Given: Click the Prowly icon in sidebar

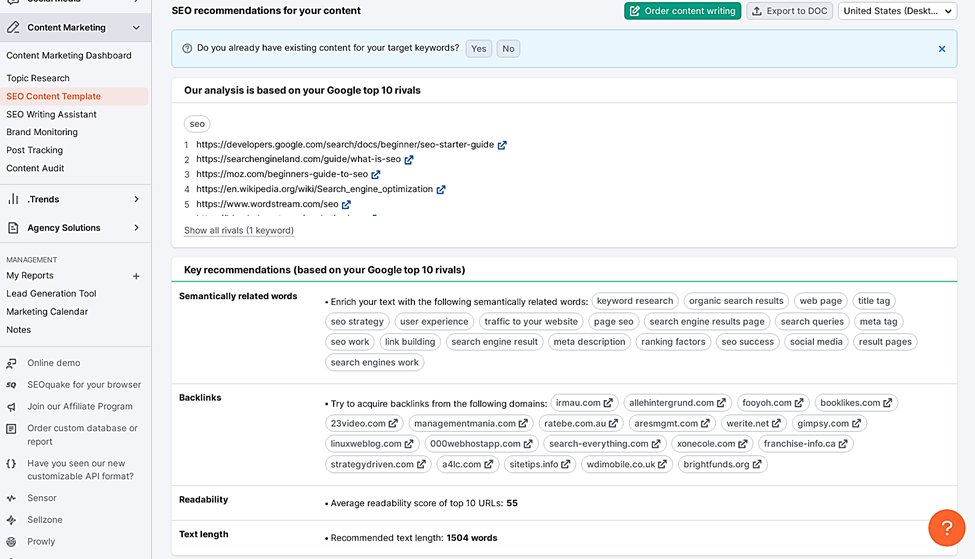Looking at the screenshot, I should [11, 542].
